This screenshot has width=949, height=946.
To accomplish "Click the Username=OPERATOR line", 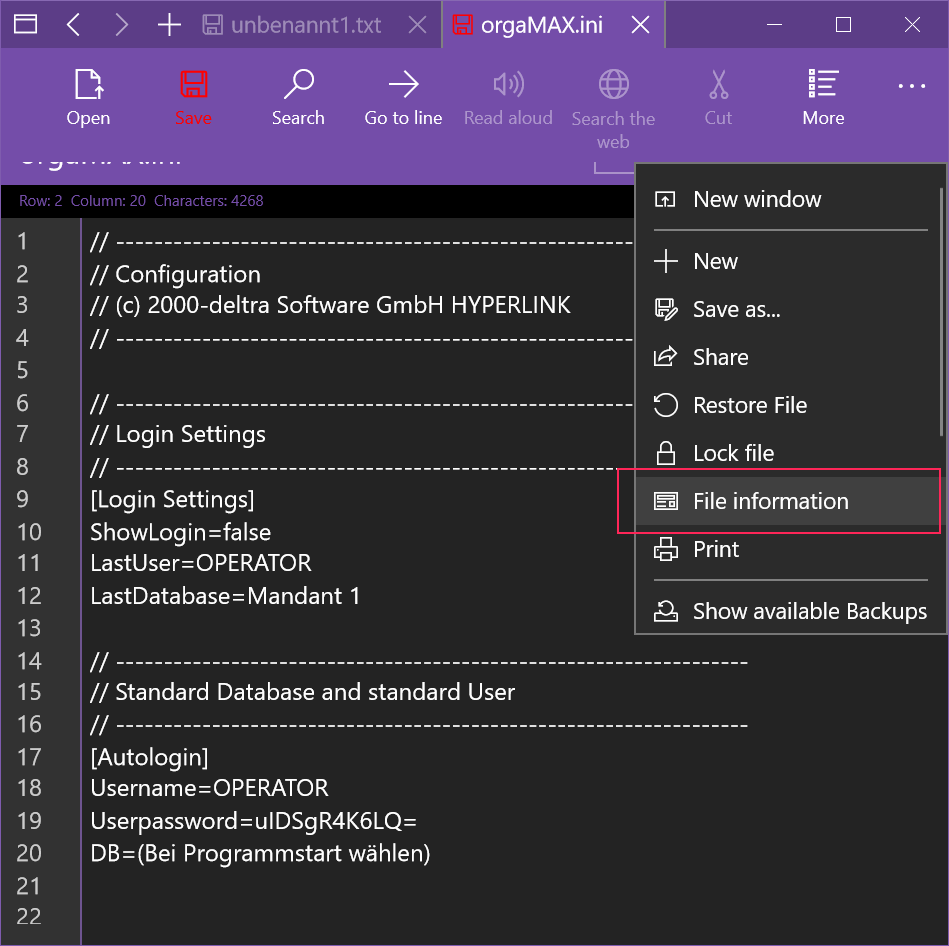I will pyautogui.click(x=209, y=788).
